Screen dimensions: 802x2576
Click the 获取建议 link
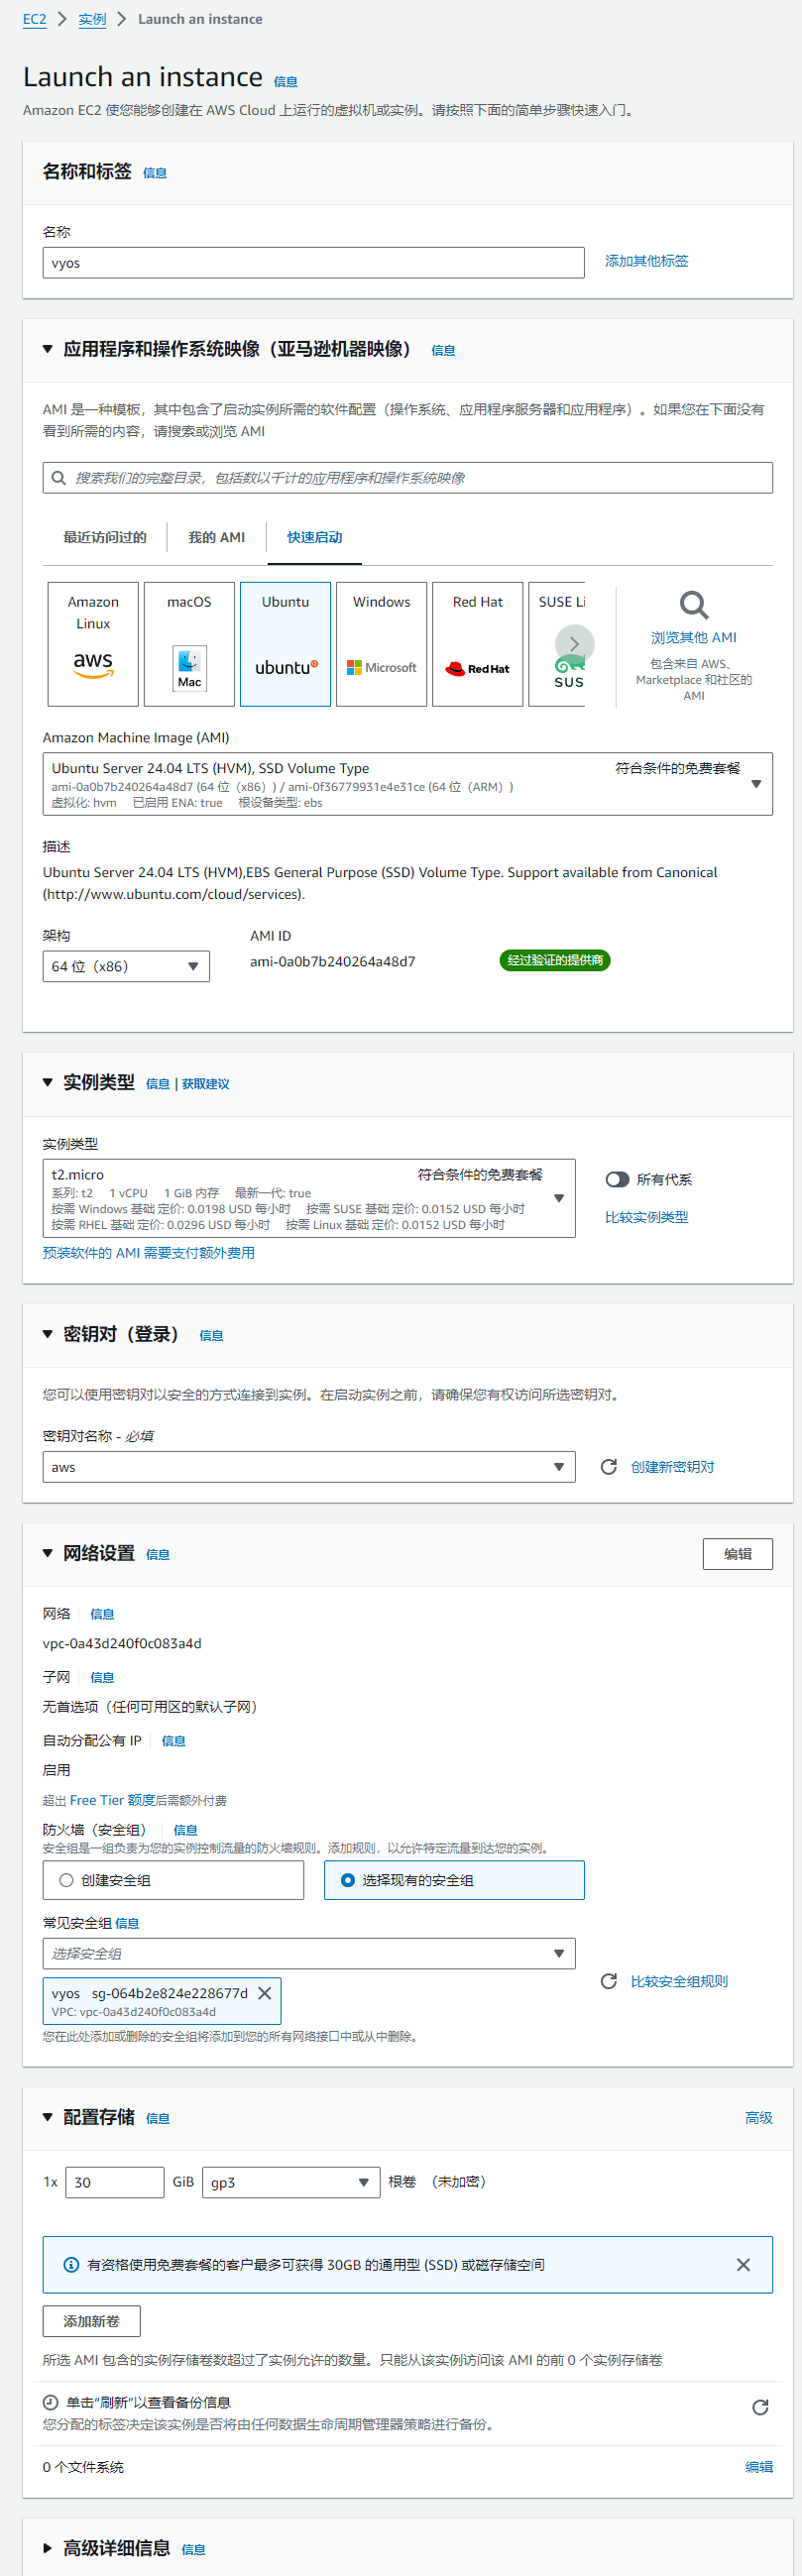(206, 1084)
